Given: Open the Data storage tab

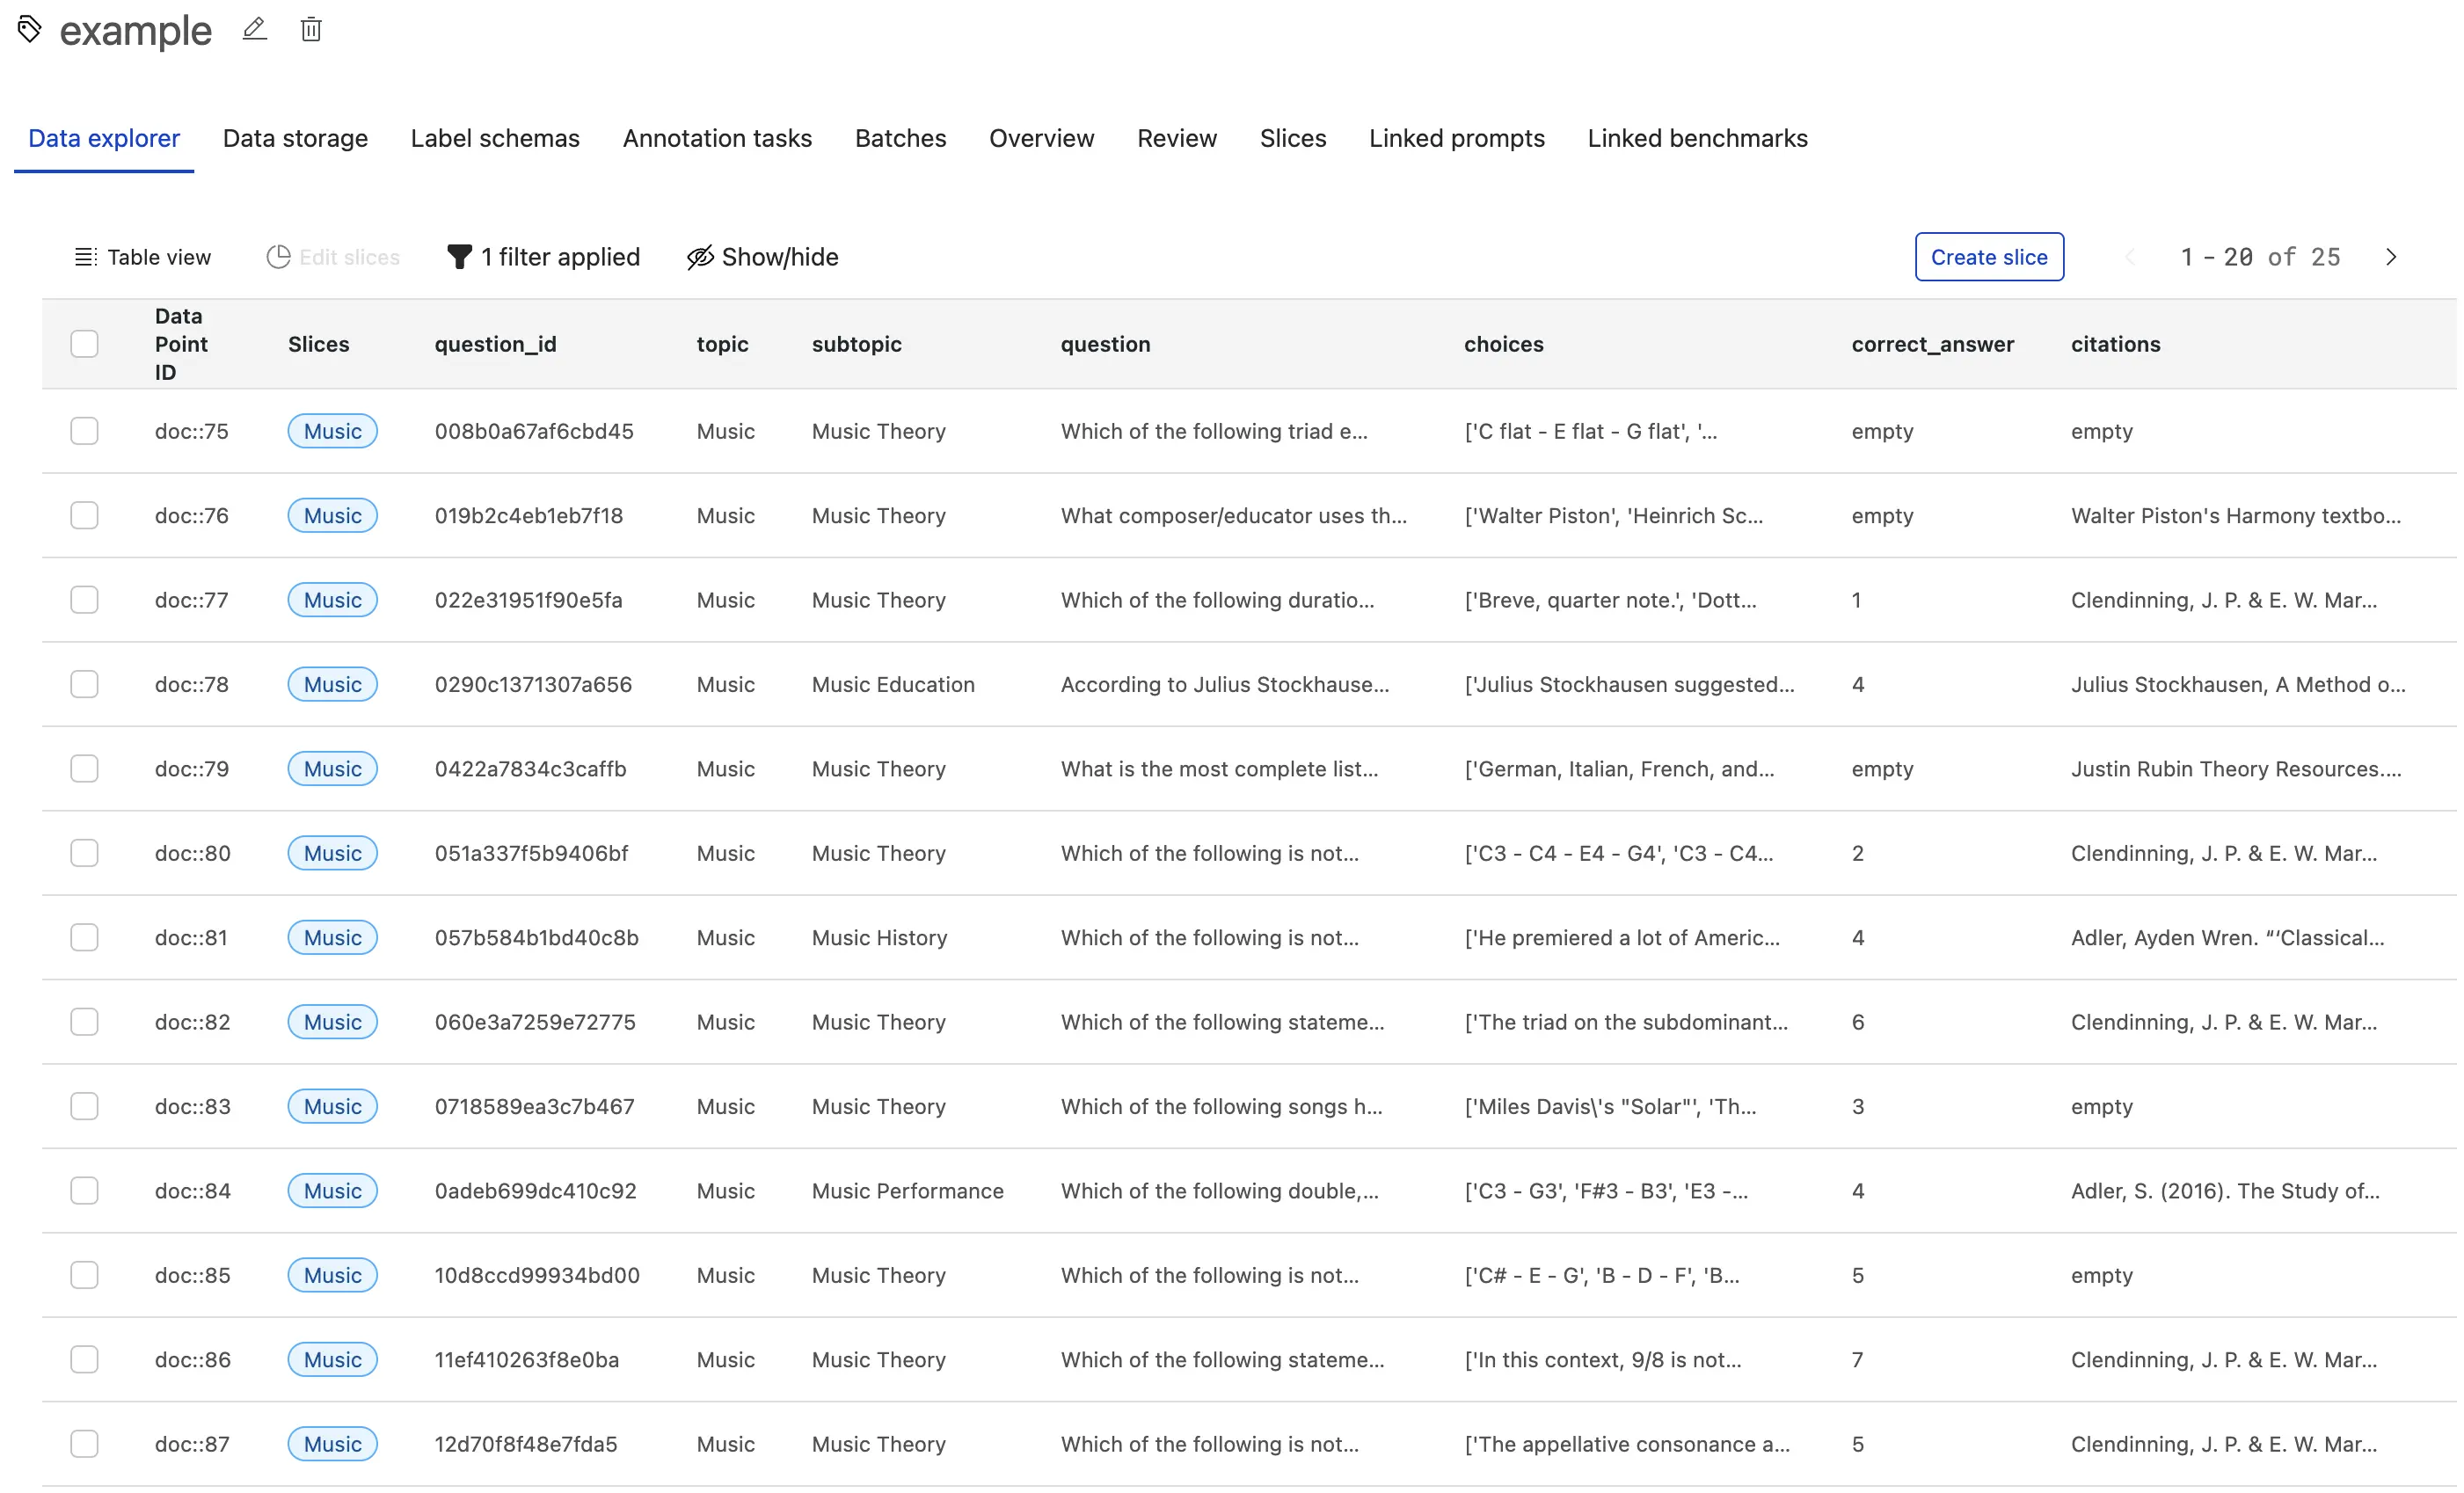Looking at the screenshot, I should click(295, 138).
